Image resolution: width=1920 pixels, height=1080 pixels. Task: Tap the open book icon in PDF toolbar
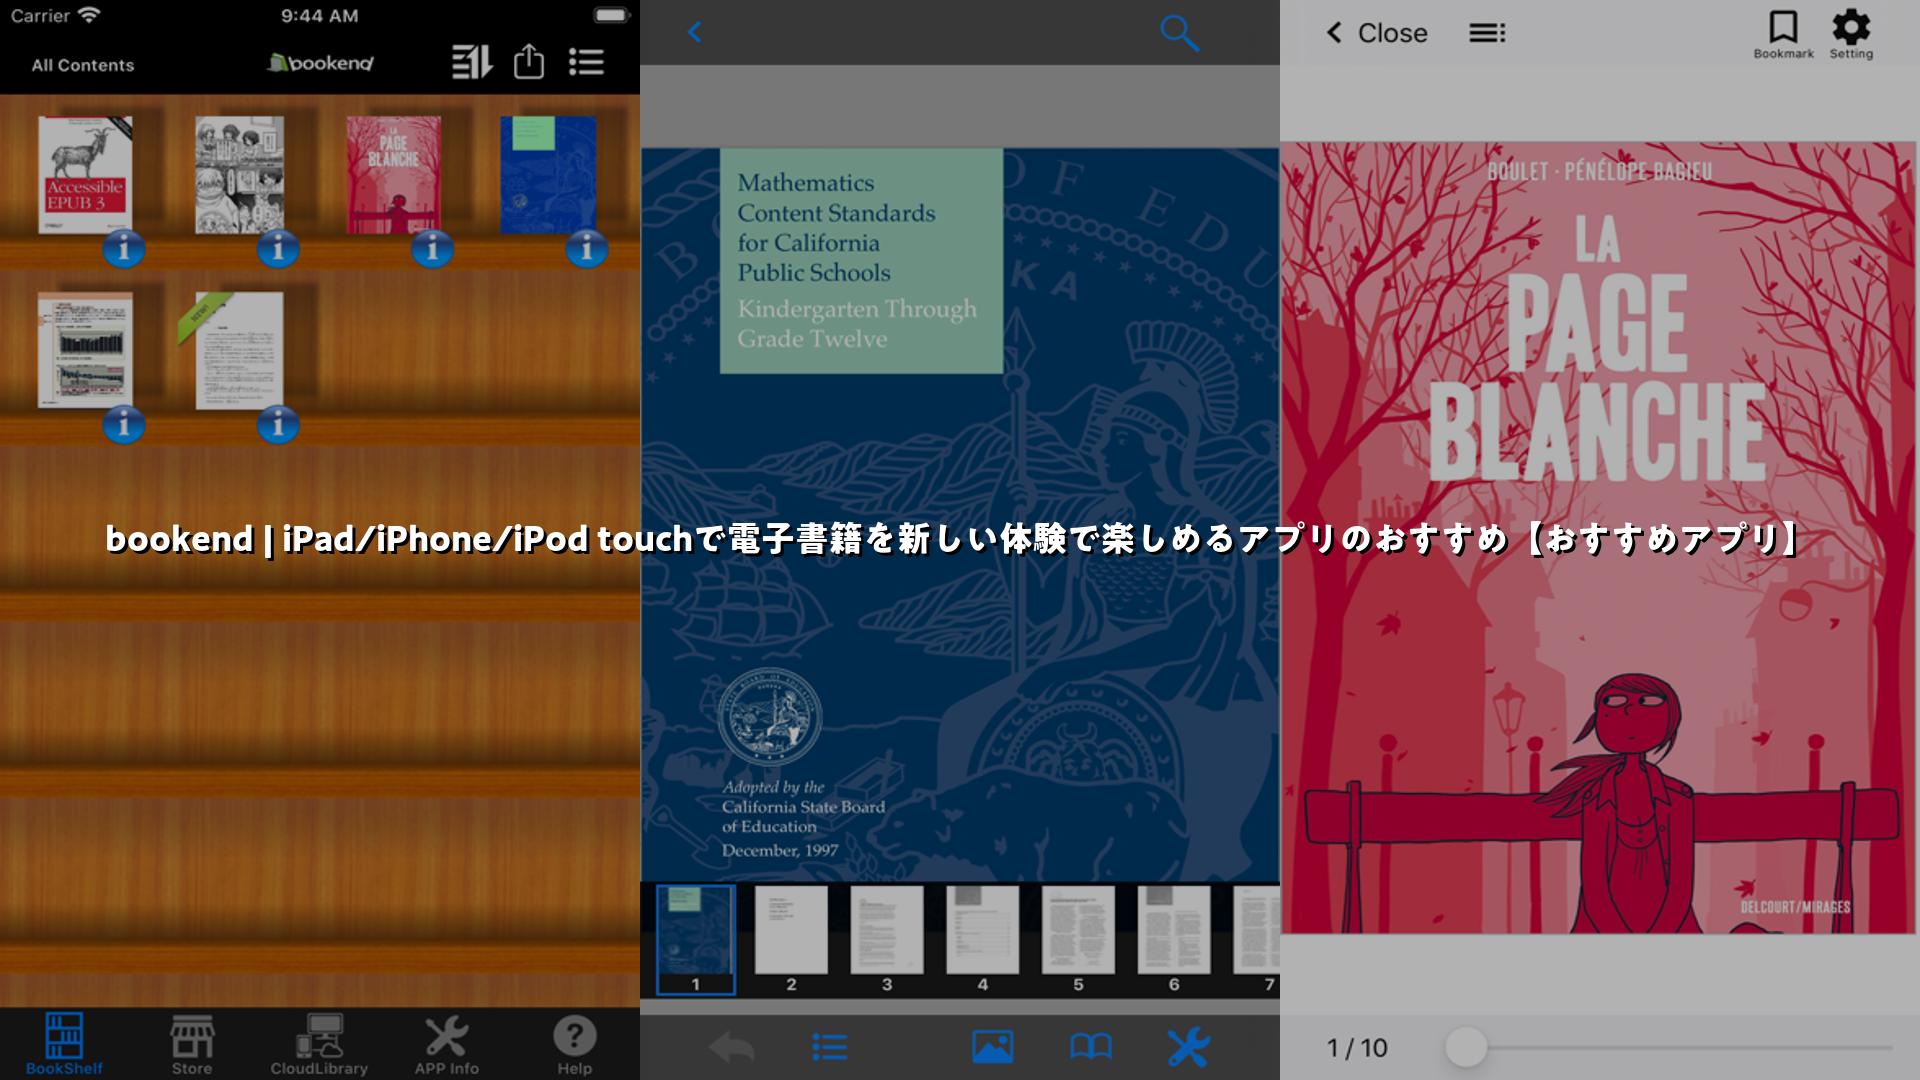pyautogui.click(x=1090, y=1047)
